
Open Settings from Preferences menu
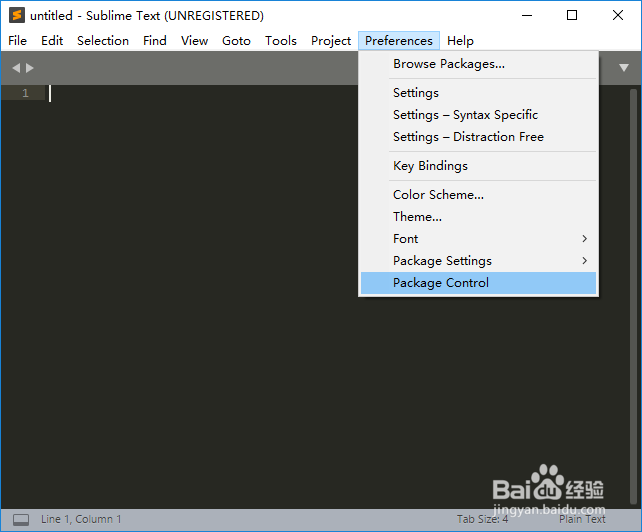point(478,93)
